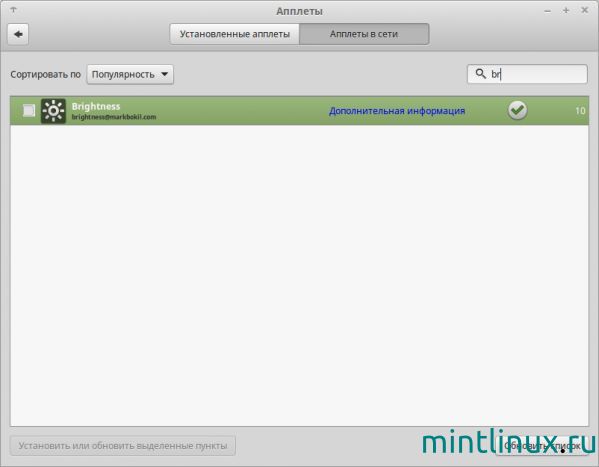Viewport: 599px width, 467px height.
Task: Switch to Установленные апплеты tab
Action: (235, 34)
